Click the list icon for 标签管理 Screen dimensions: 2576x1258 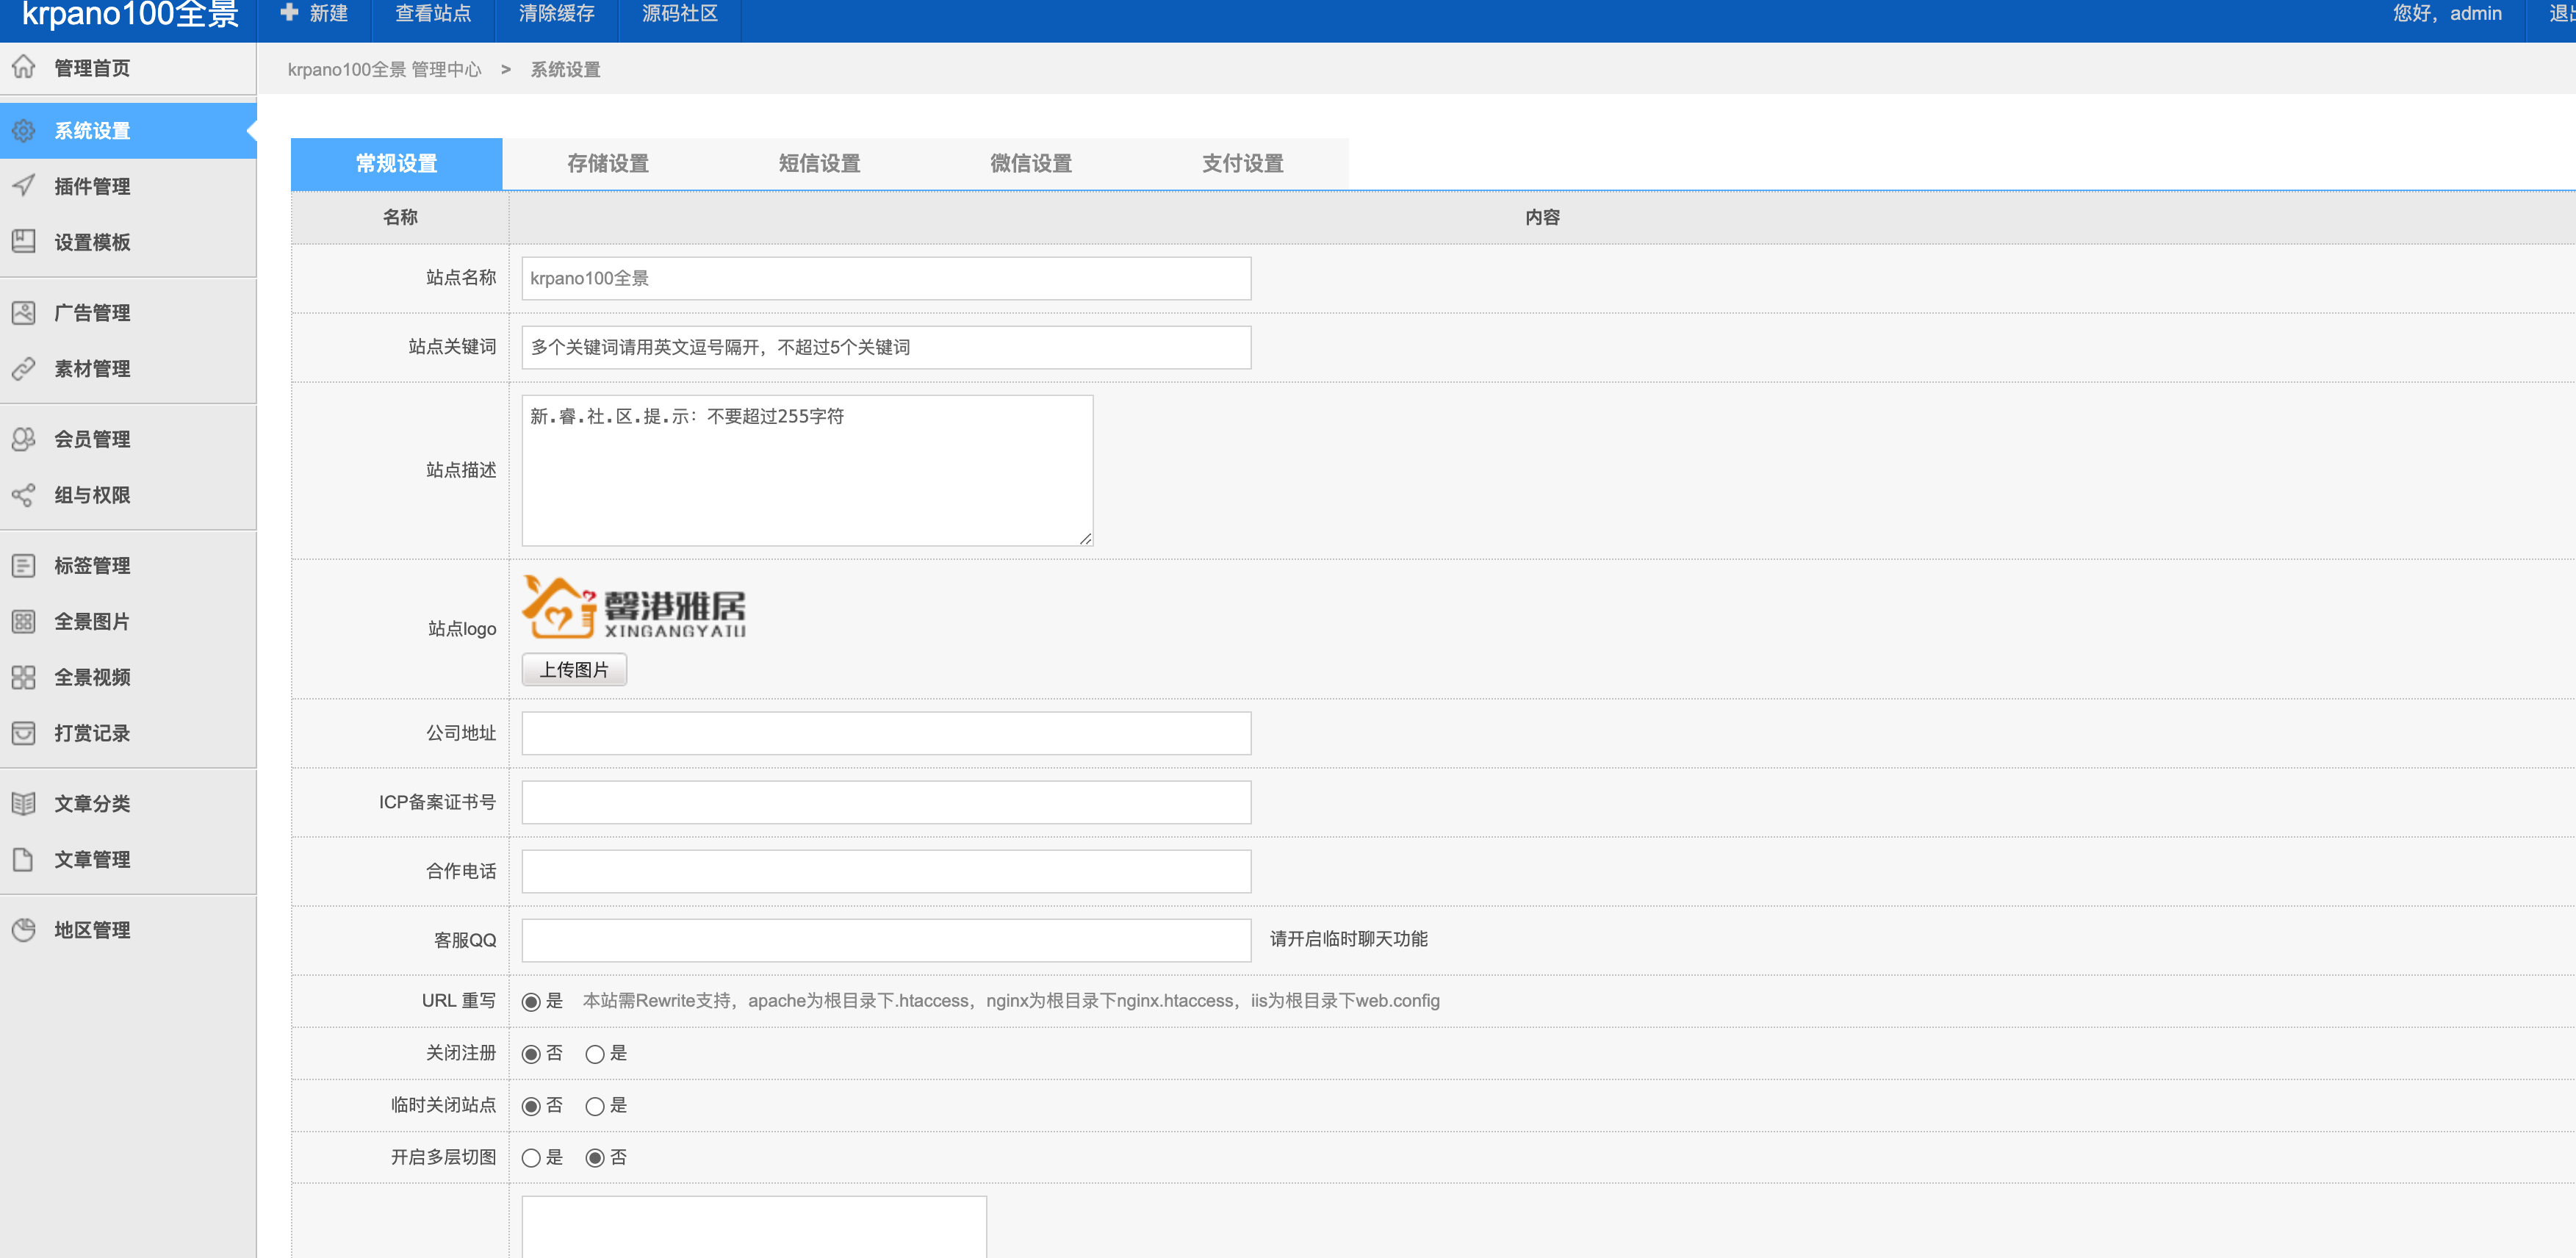(x=24, y=565)
